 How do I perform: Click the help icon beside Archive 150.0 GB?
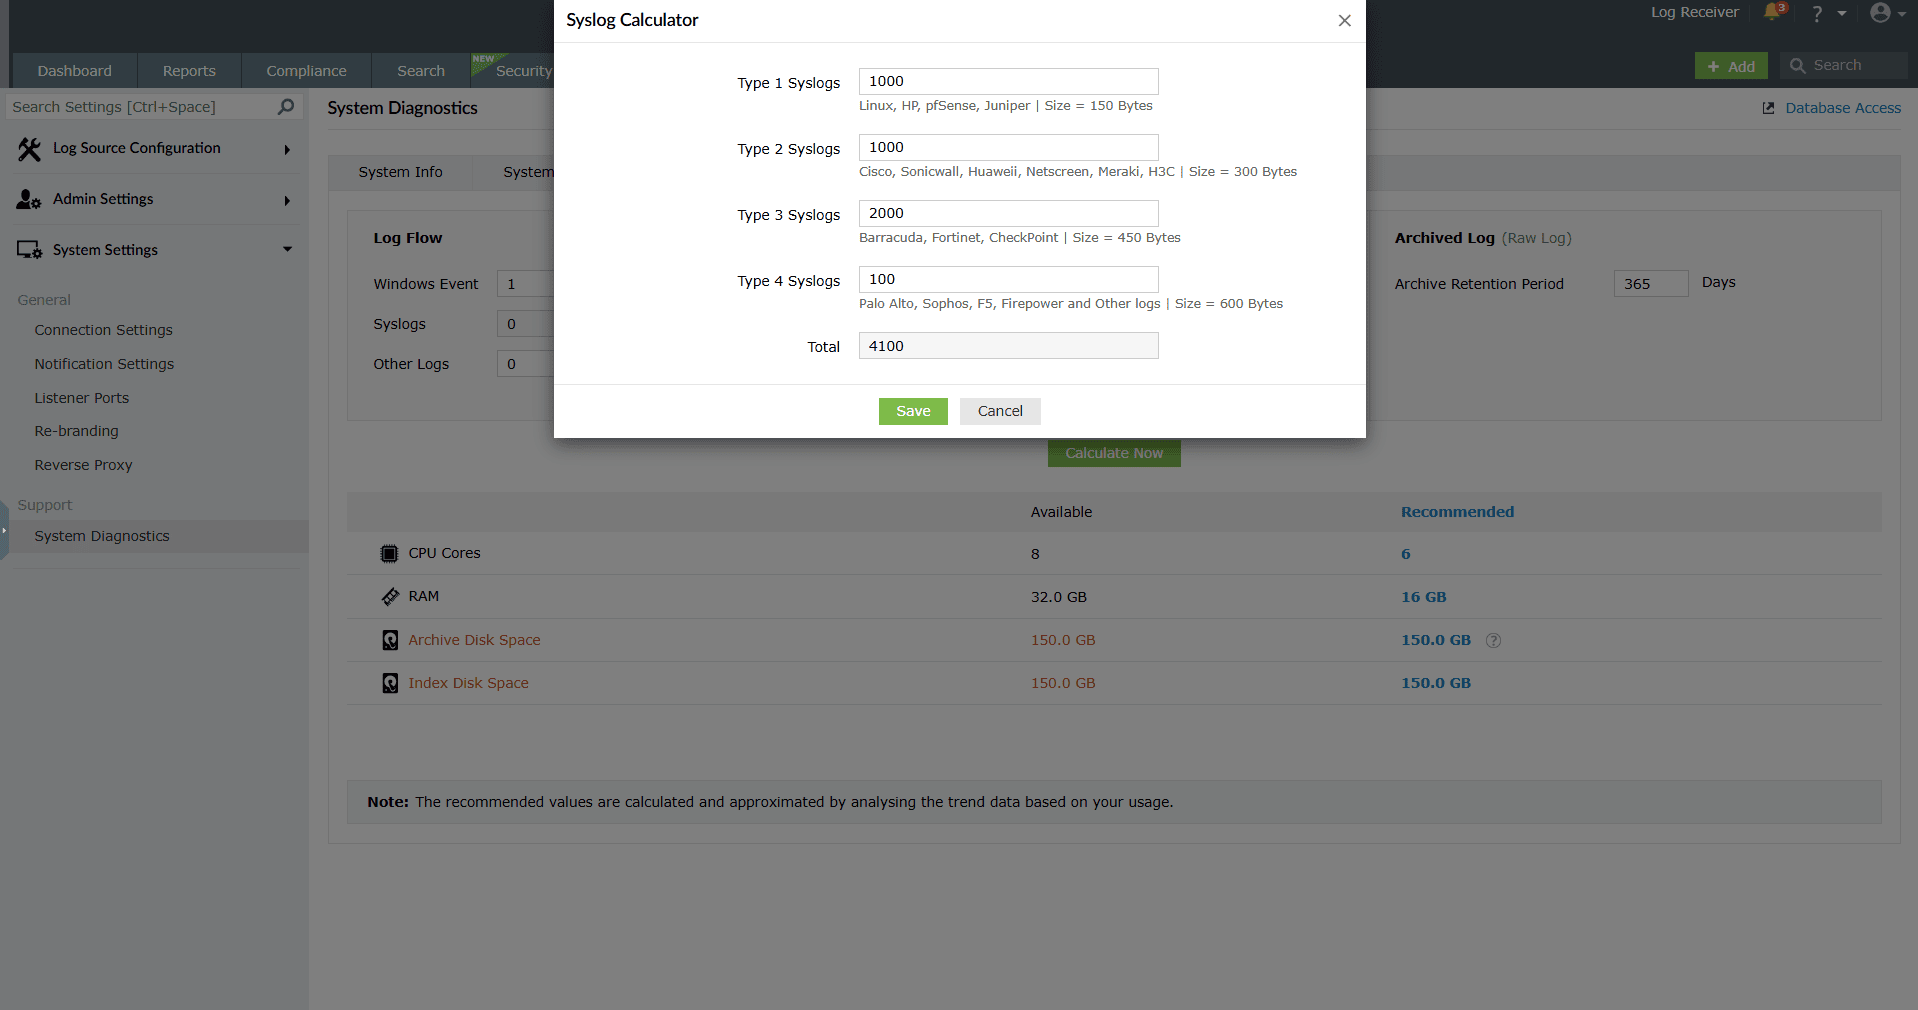[1493, 640]
